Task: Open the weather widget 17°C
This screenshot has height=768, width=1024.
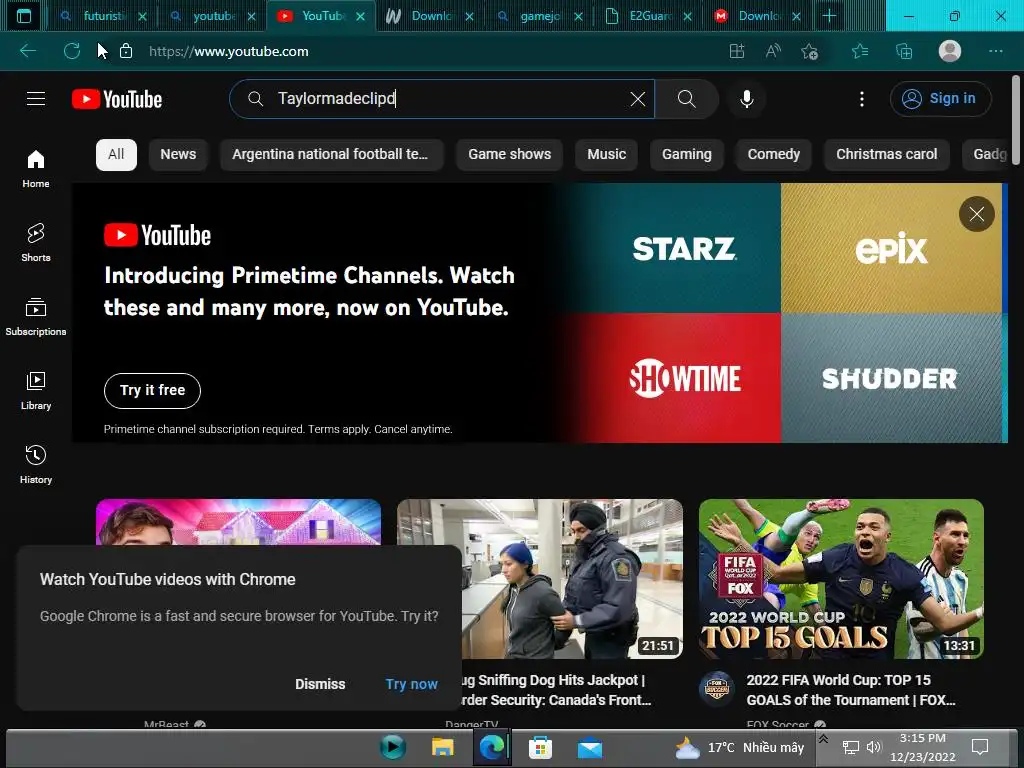Action: (740, 747)
